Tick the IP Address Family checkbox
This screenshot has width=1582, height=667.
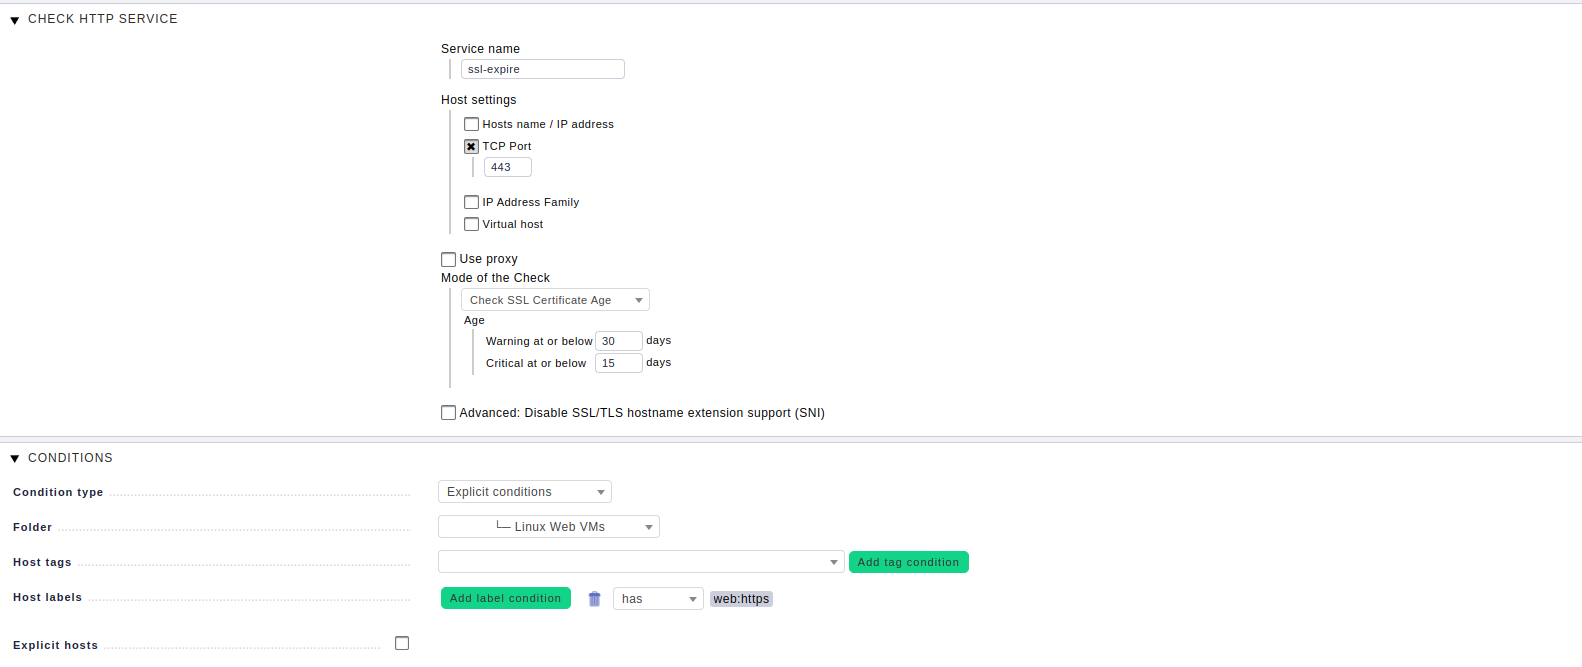point(471,202)
